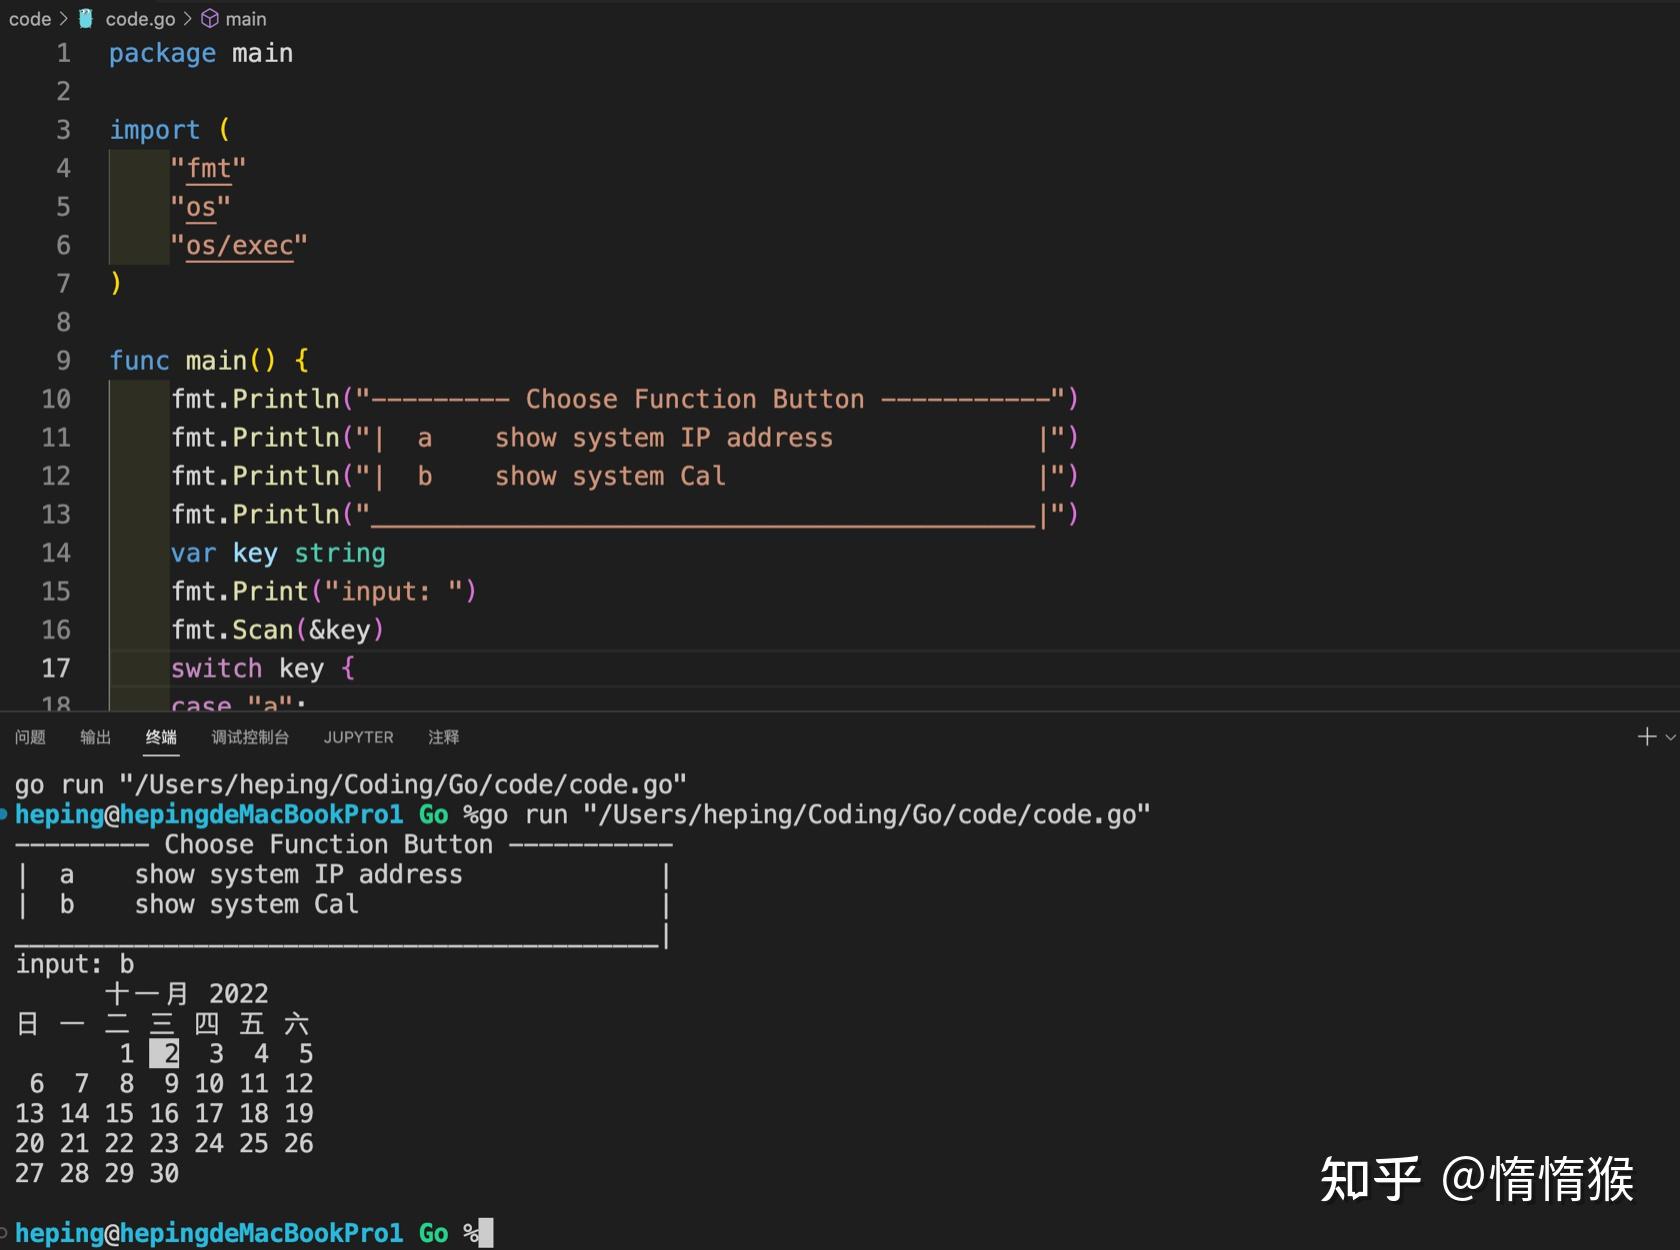Click 'Choose Function Button' in terminal output
Viewport: 1680px width, 1250px height.
pyautogui.click(x=329, y=844)
